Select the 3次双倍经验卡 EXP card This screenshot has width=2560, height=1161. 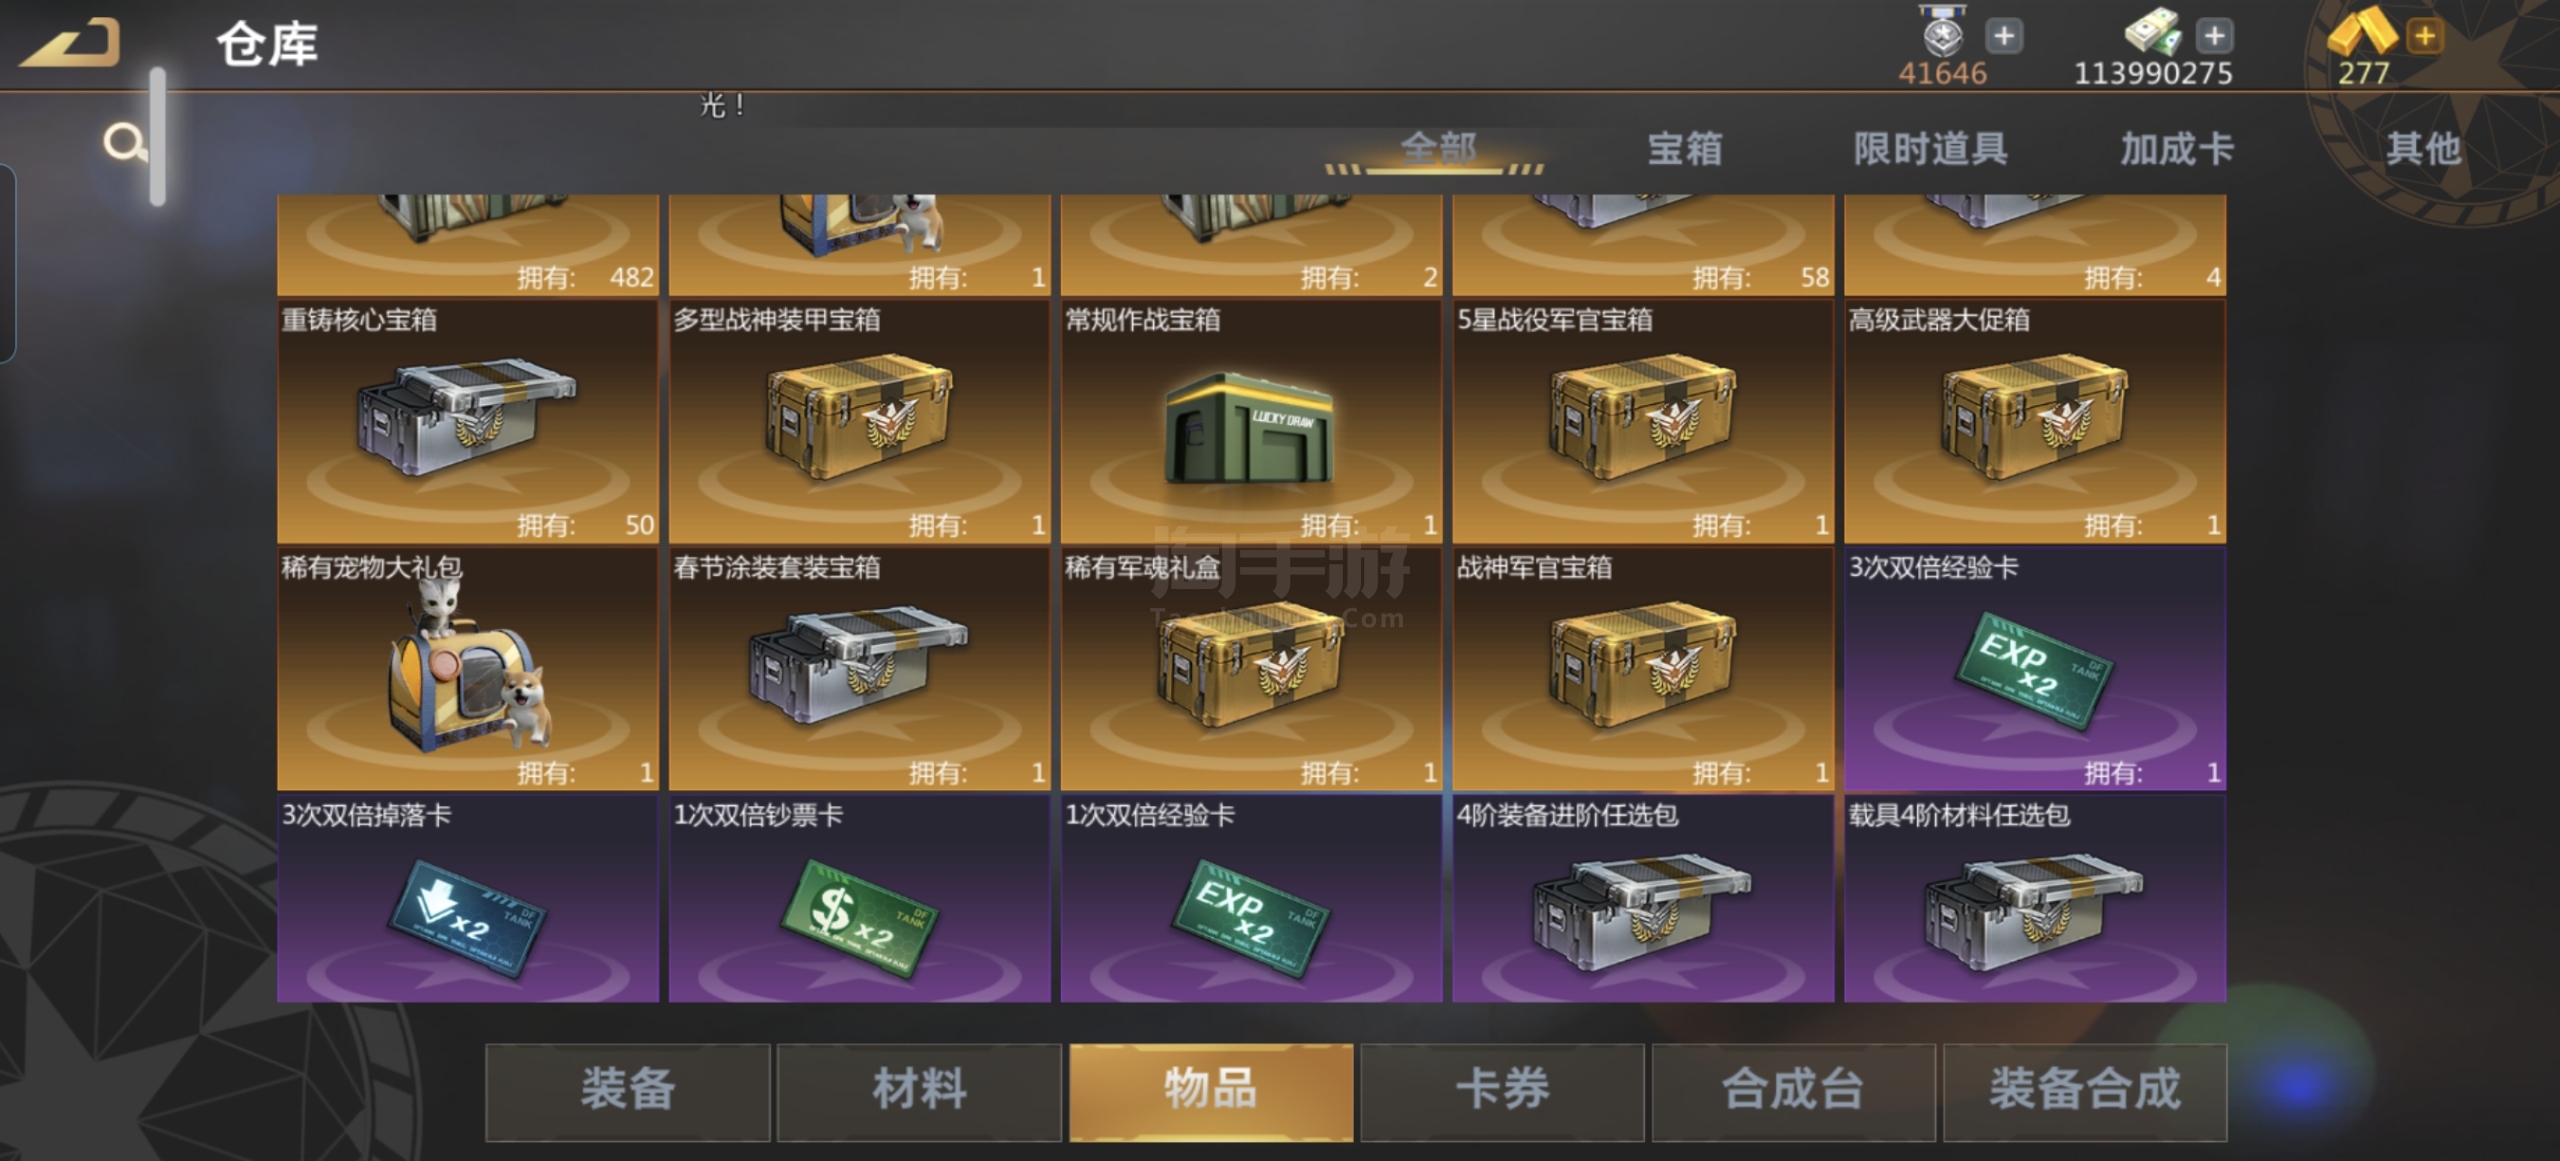pyautogui.click(x=2035, y=669)
